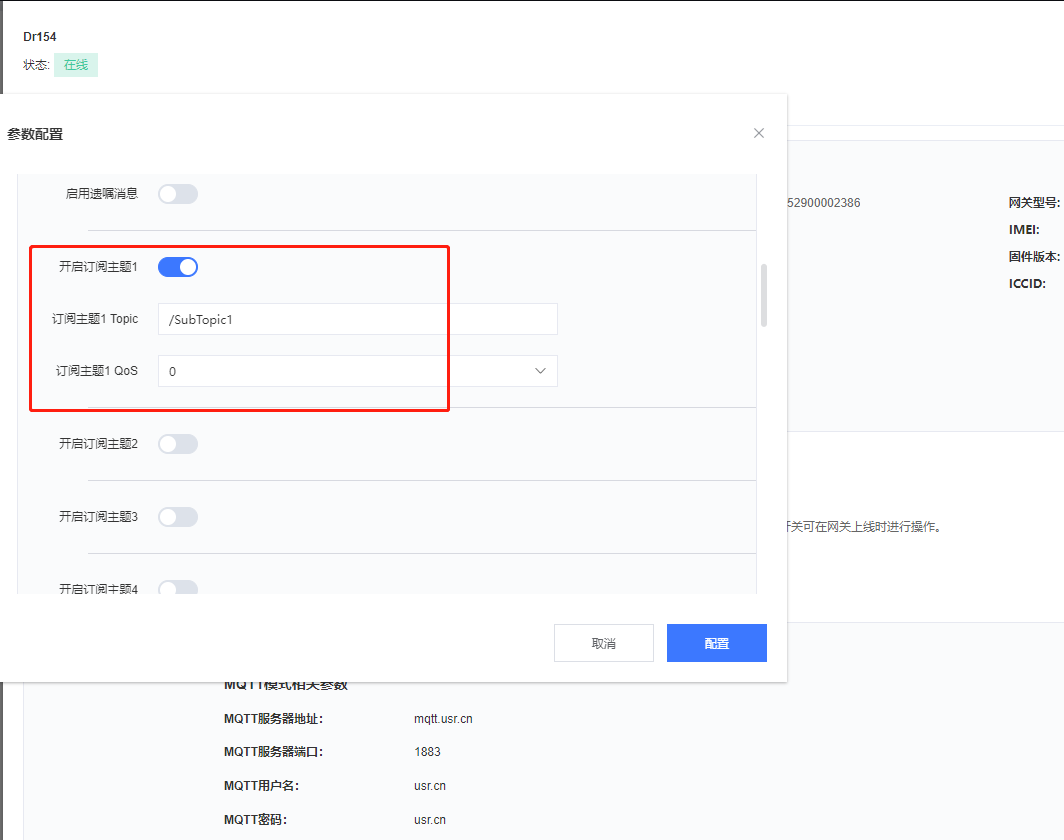The height and width of the screenshot is (840, 1064).
Task: Enable the 开启订阅主题2 switch
Action: pos(178,444)
